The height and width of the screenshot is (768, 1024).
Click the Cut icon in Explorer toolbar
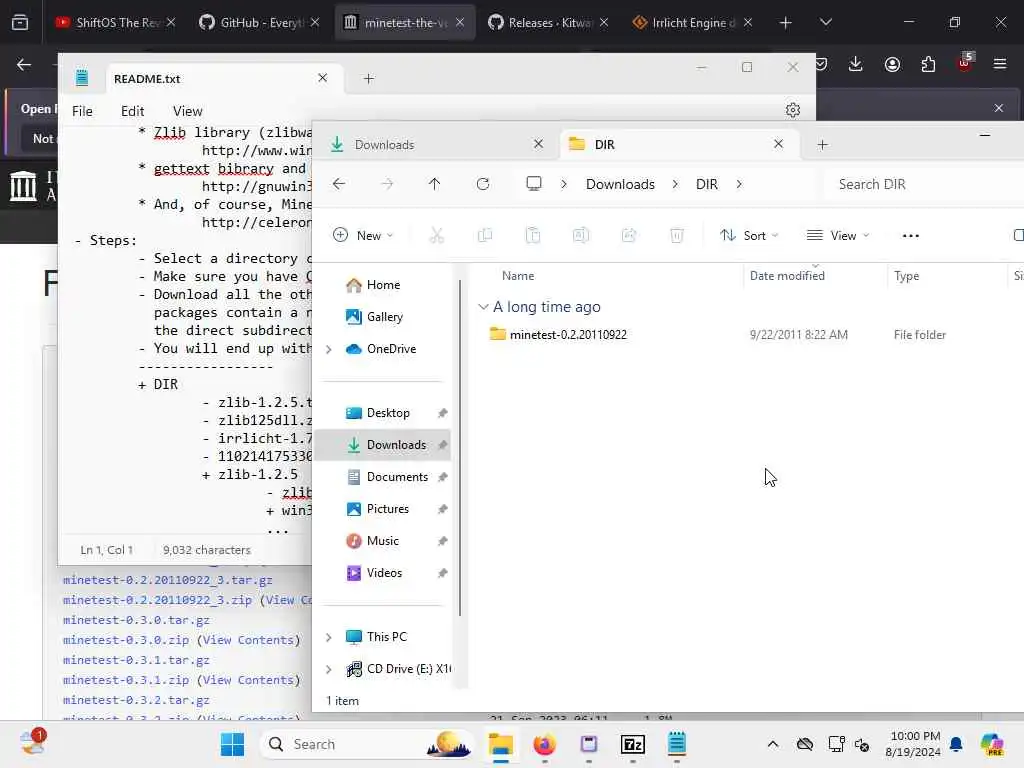pos(436,235)
